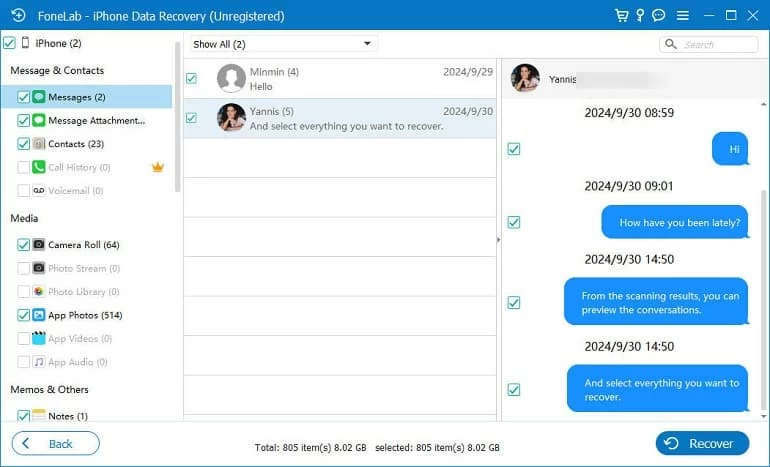Open the hamburger menu in title bar
The height and width of the screenshot is (467, 770).
click(x=683, y=15)
